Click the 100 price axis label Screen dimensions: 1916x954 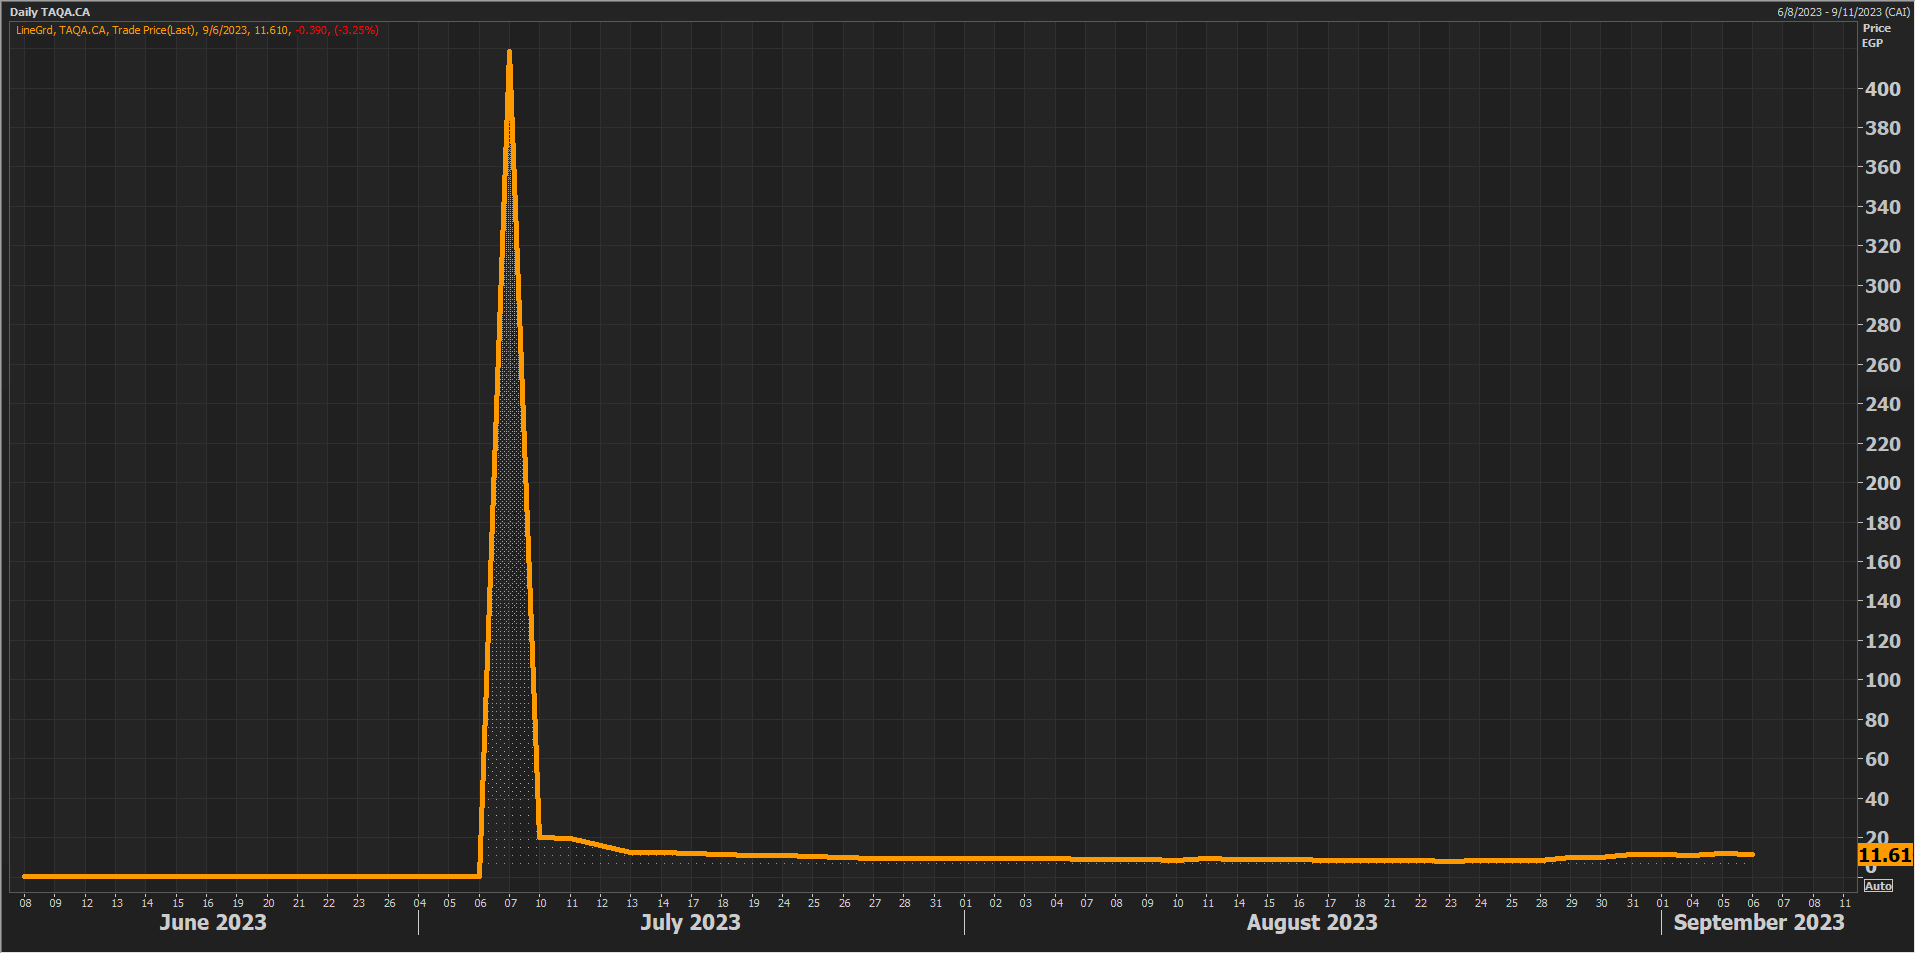[1882, 680]
